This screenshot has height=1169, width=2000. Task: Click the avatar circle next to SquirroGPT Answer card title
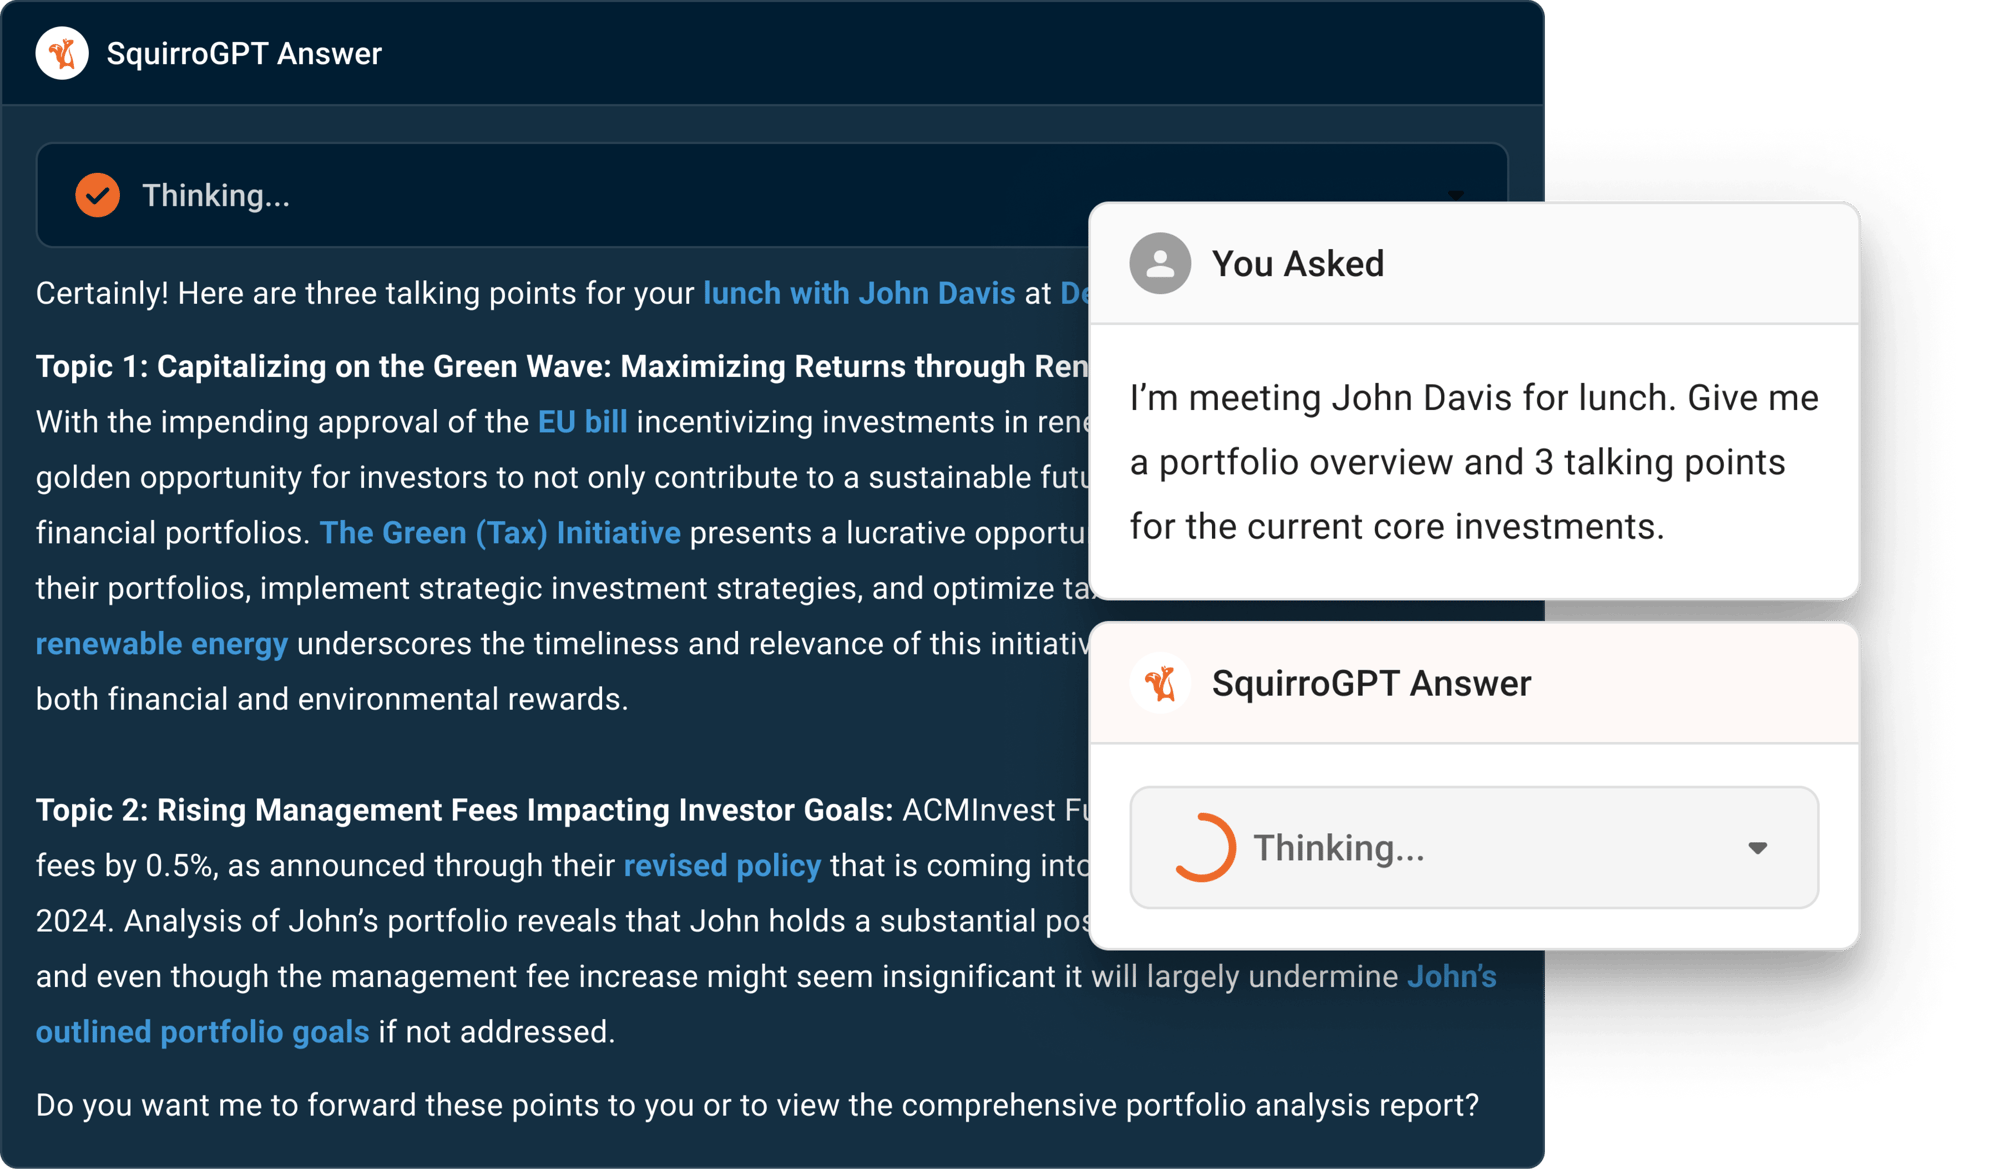pos(1162,684)
